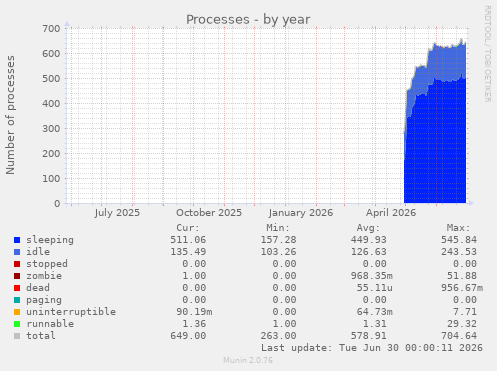Click the 100 y-axis tick label
Screen dimensions: 497x371
[51, 179]
